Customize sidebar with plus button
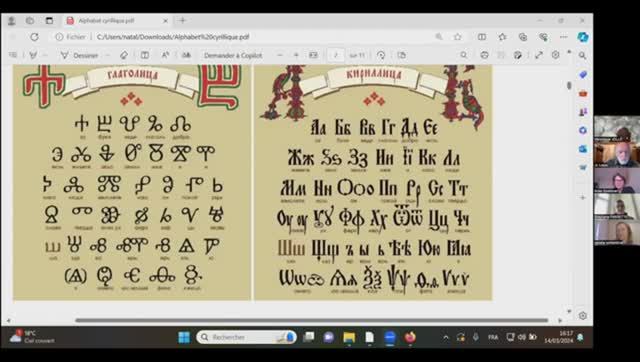The width and height of the screenshot is (640, 362). click(x=583, y=197)
